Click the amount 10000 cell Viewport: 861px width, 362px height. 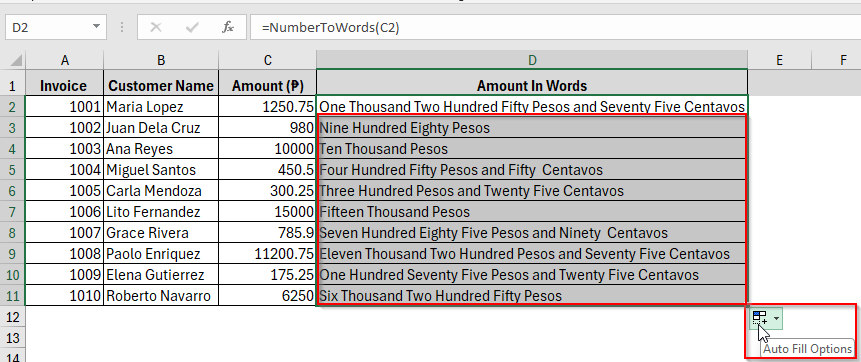267,149
